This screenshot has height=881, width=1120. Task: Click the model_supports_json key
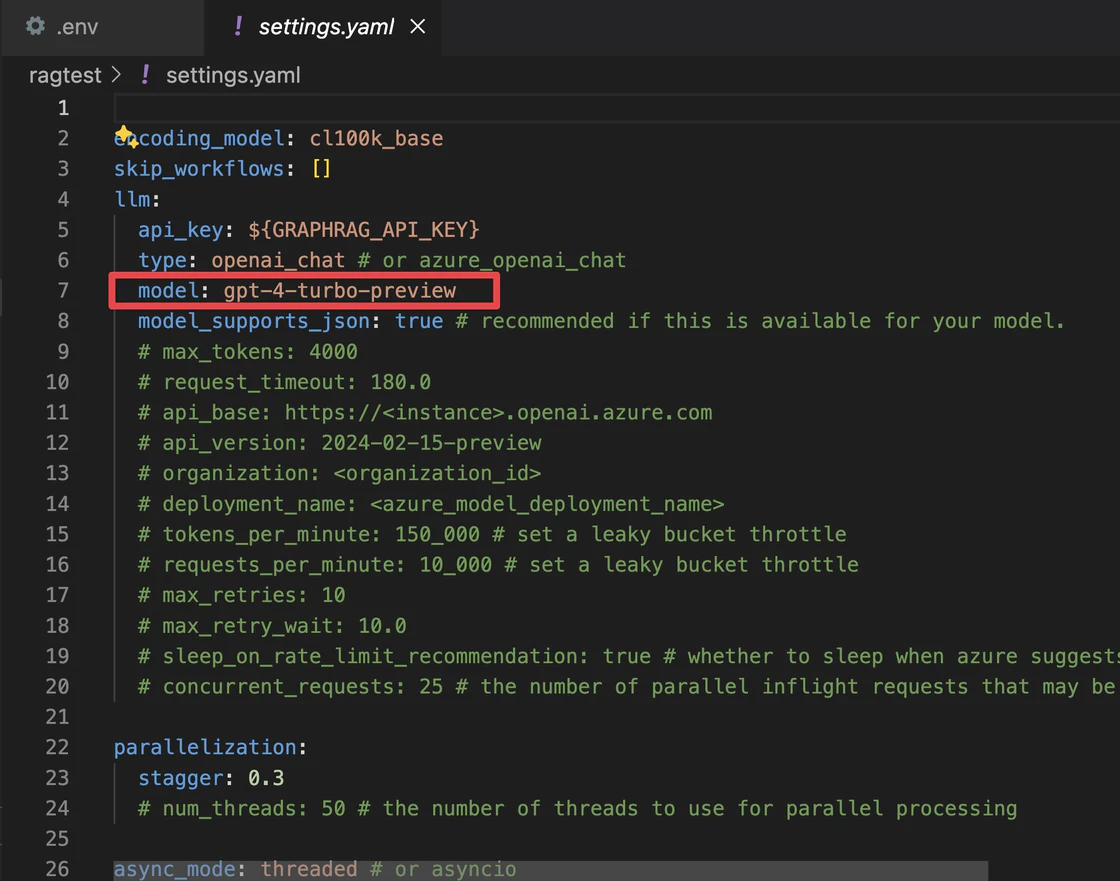(x=254, y=321)
